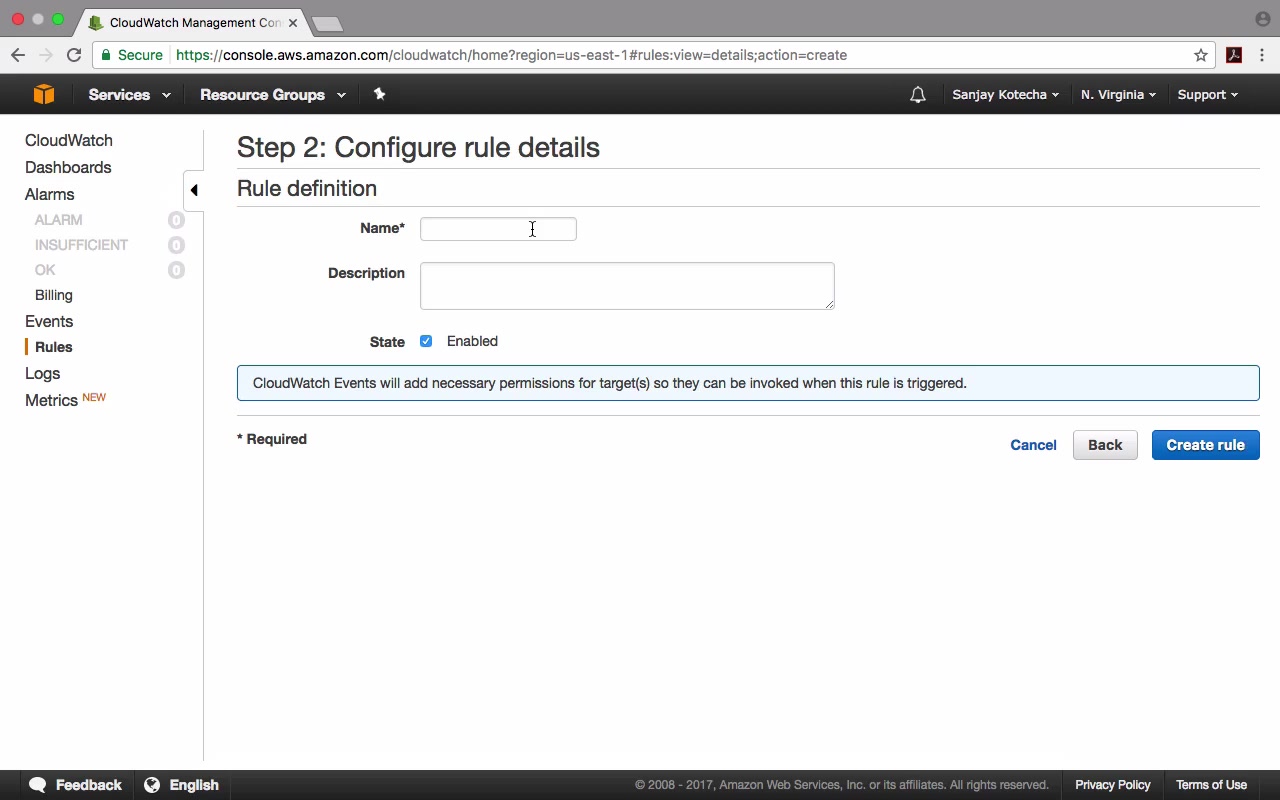1280x800 pixels.
Task: Click the pin shortcut icon in navbar
Action: 379,94
